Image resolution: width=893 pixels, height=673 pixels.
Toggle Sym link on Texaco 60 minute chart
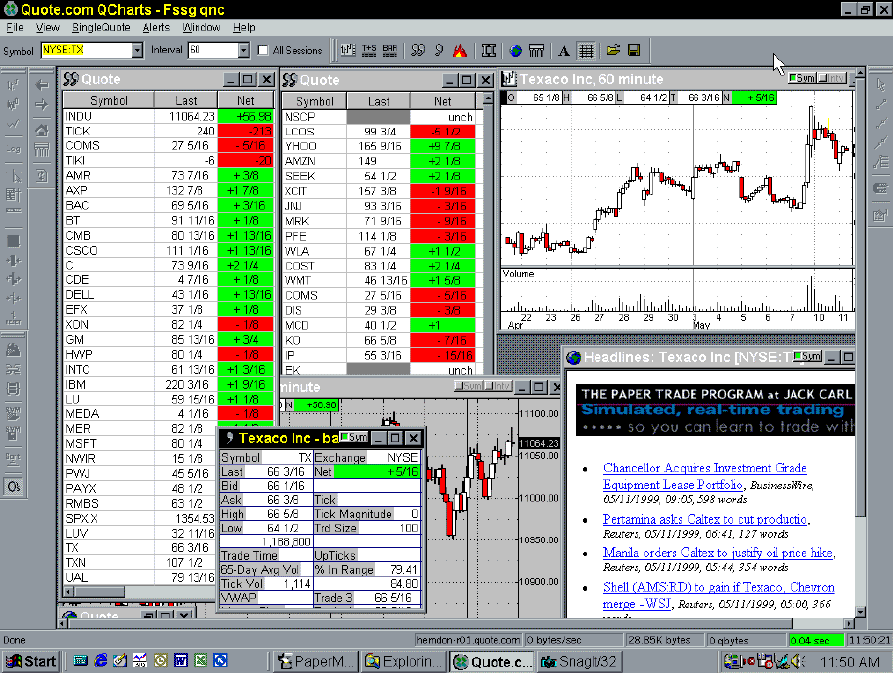tap(802, 78)
